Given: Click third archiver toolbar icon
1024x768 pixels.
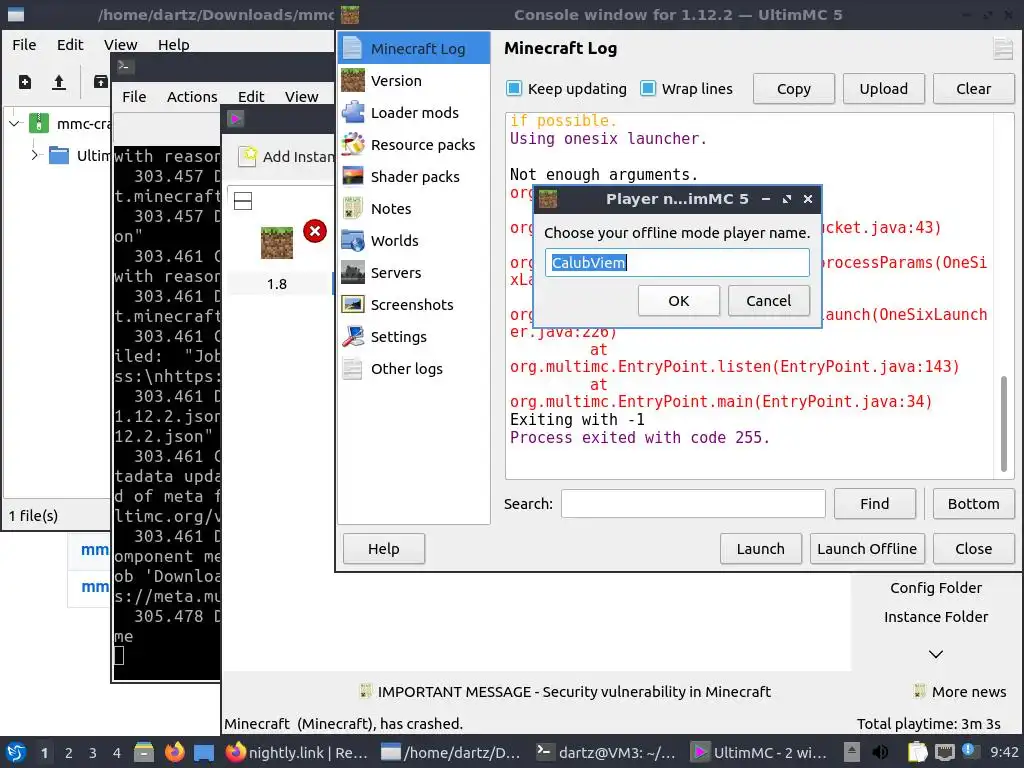Looking at the screenshot, I should (x=101, y=82).
